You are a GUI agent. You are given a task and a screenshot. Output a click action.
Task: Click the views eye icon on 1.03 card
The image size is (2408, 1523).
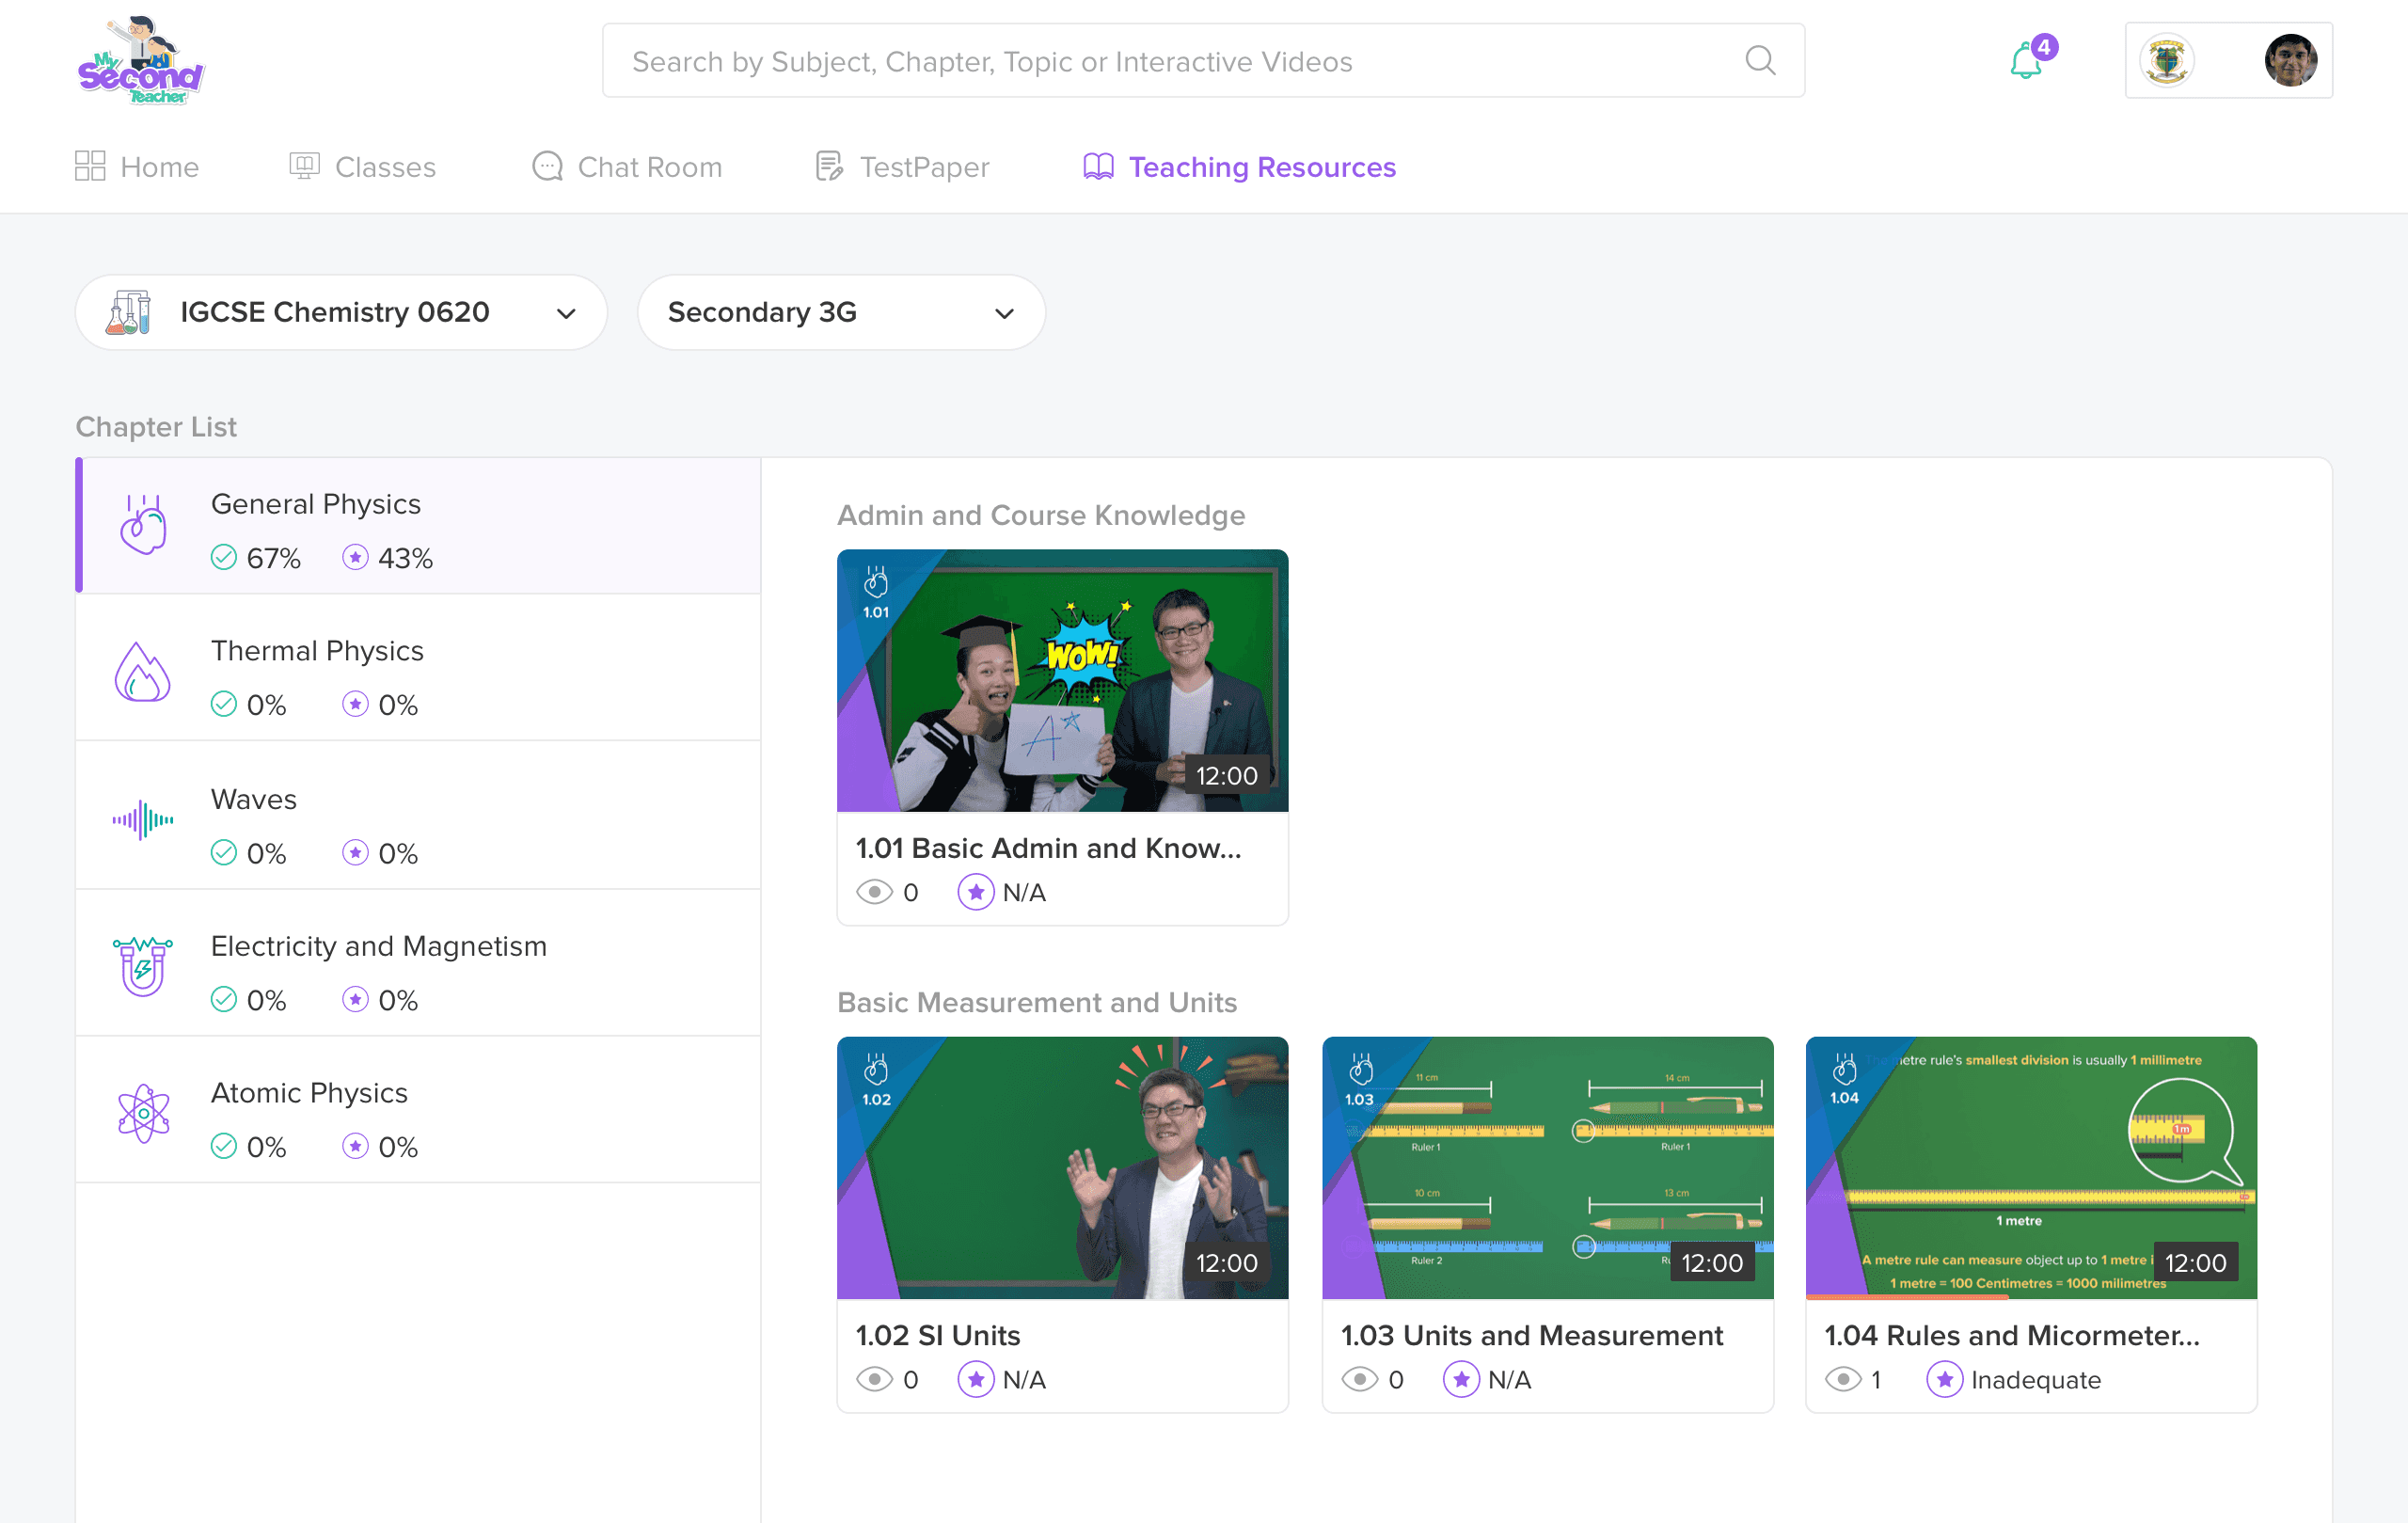(1359, 1380)
